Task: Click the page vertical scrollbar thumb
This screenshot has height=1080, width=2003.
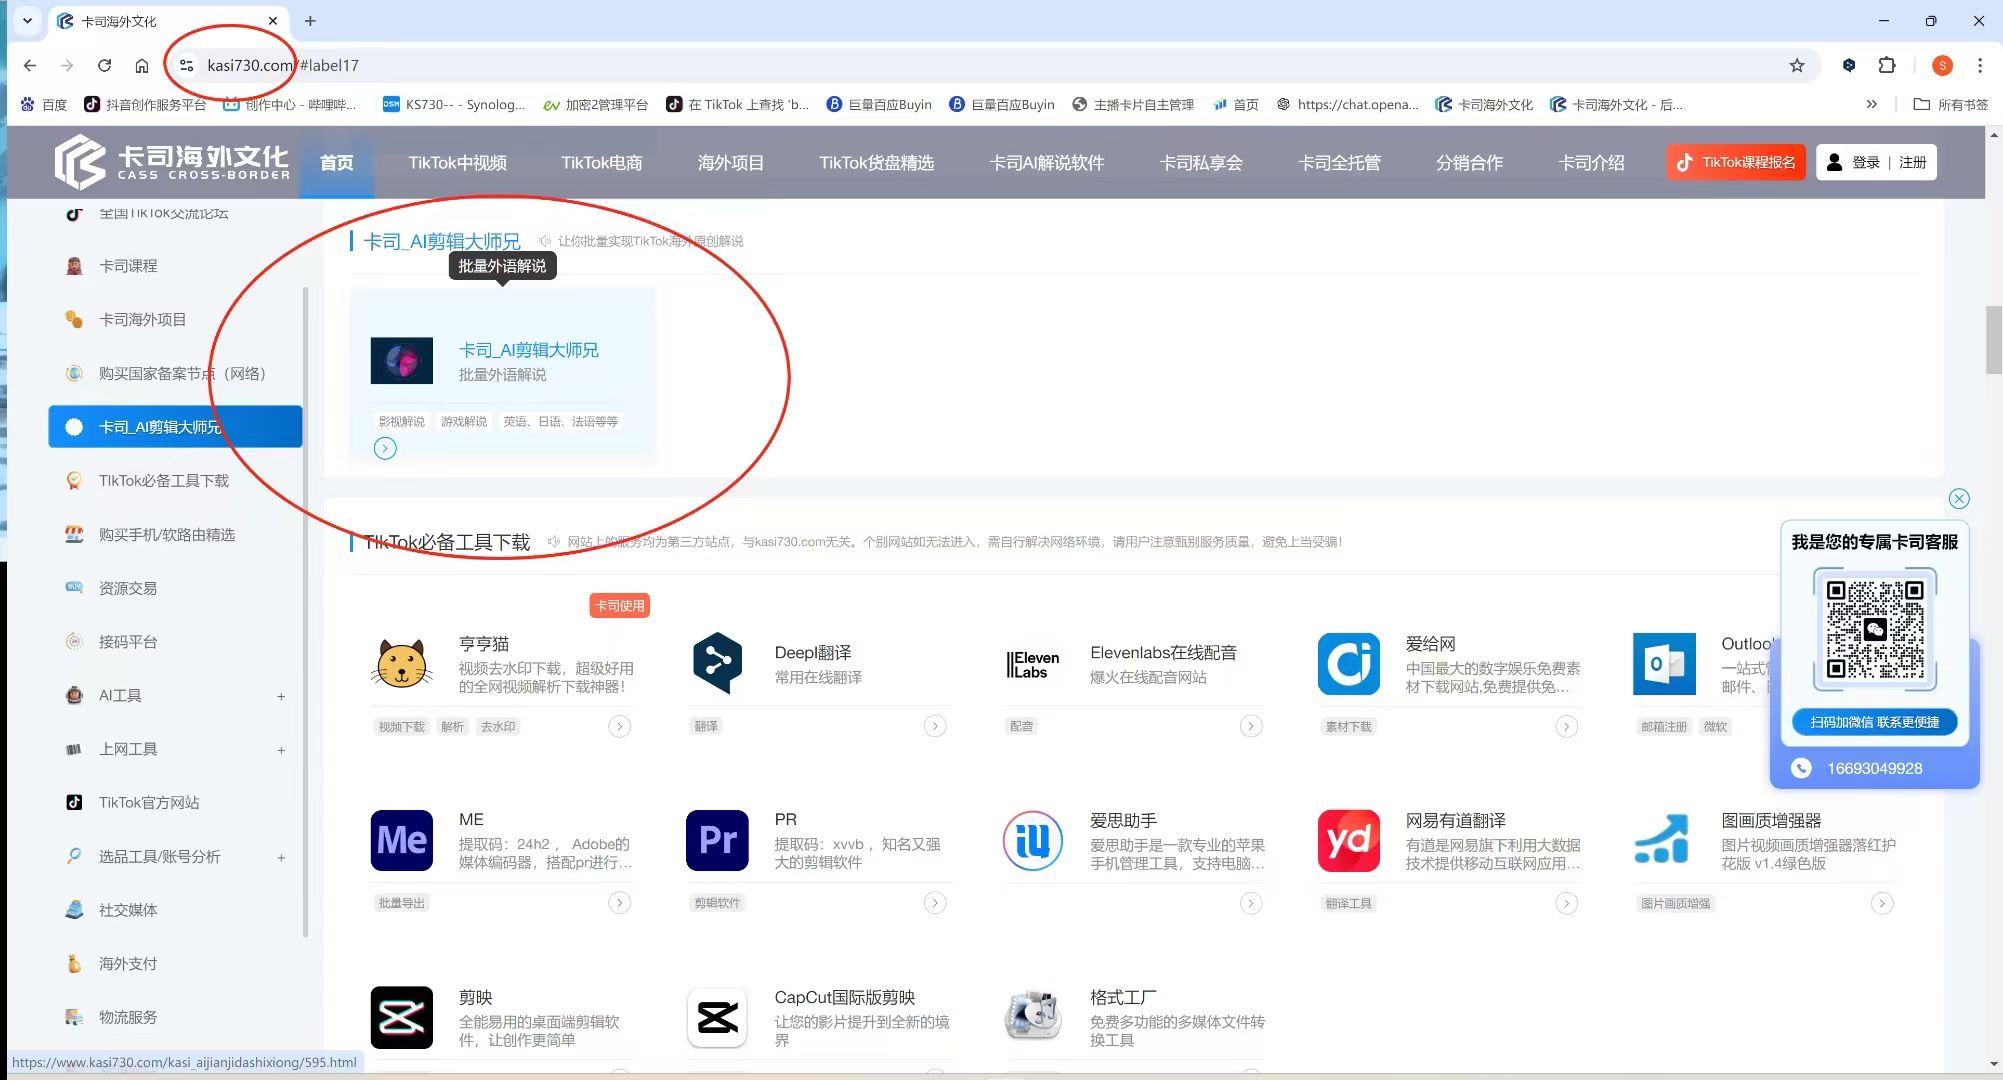Action: tap(1994, 340)
